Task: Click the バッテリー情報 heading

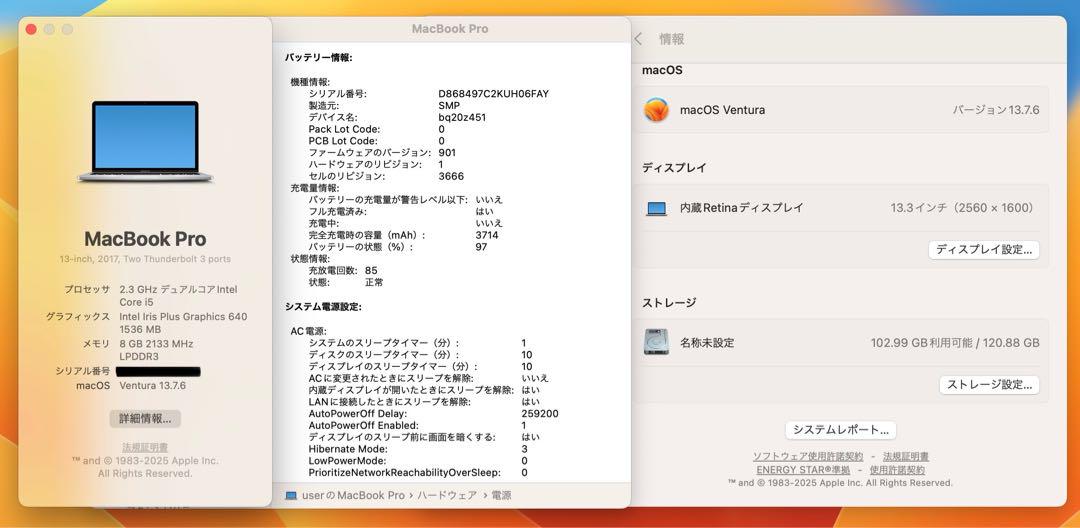Action: [318, 58]
